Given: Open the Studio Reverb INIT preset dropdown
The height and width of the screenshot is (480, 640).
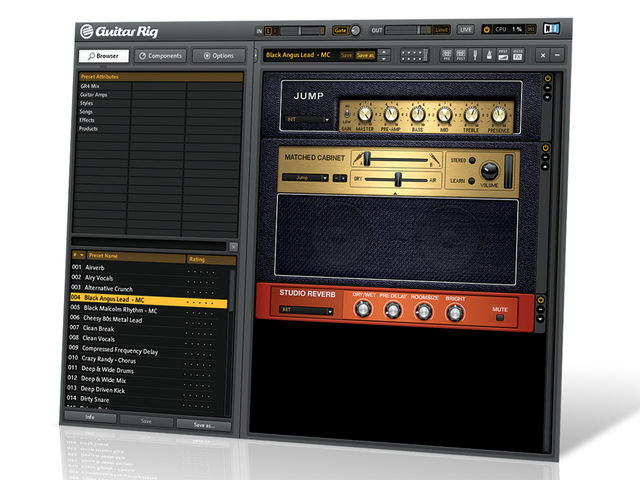Looking at the screenshot, I should tap(306, 311).
